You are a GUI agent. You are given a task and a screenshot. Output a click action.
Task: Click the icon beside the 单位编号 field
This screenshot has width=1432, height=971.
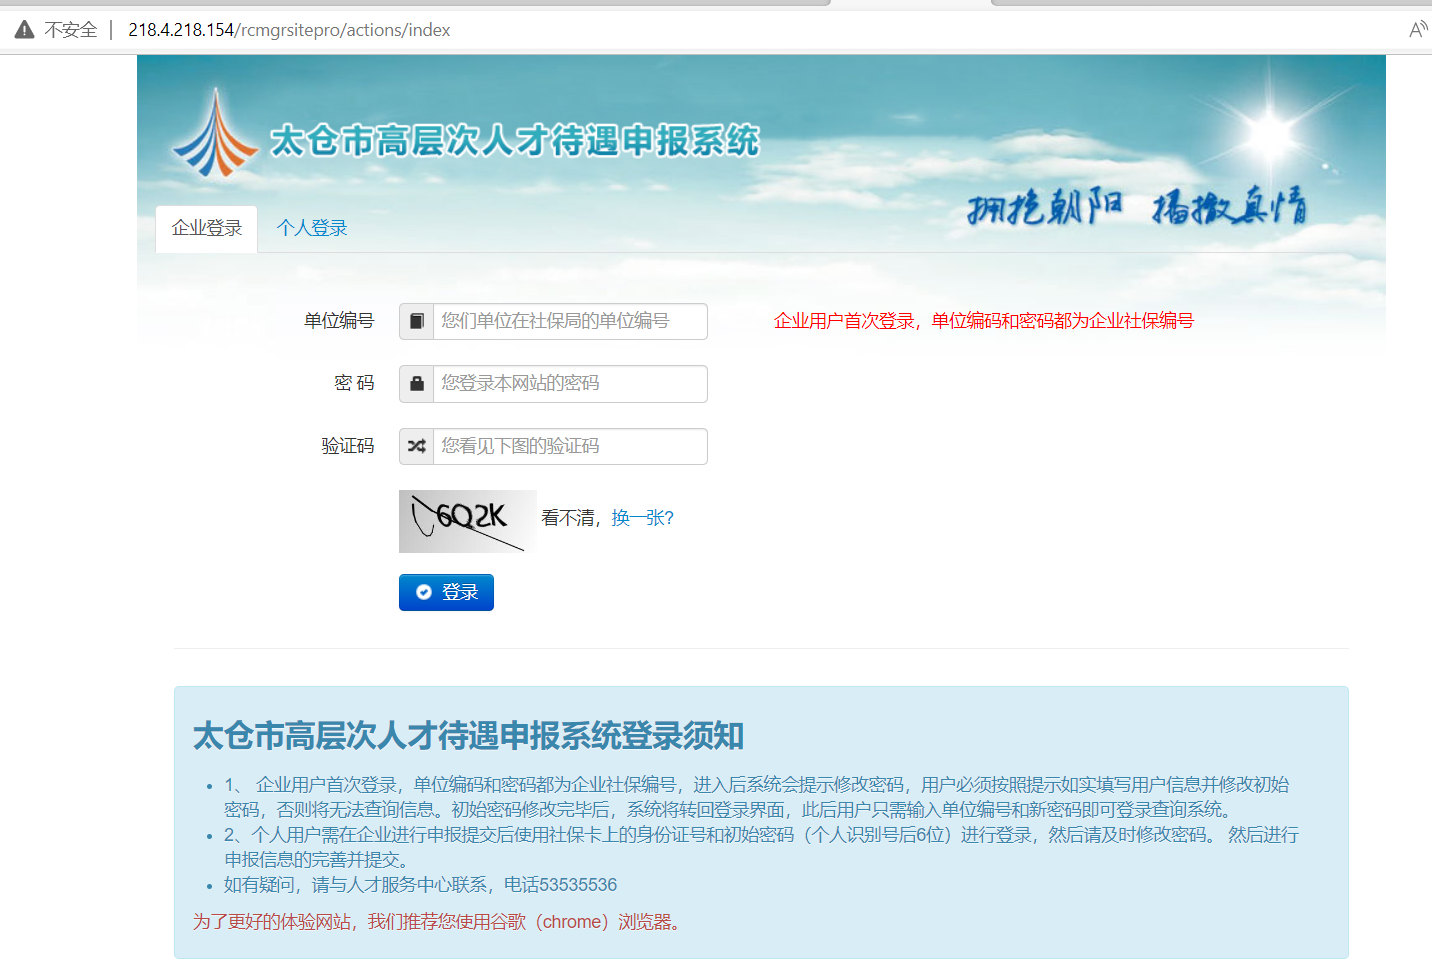416,321
